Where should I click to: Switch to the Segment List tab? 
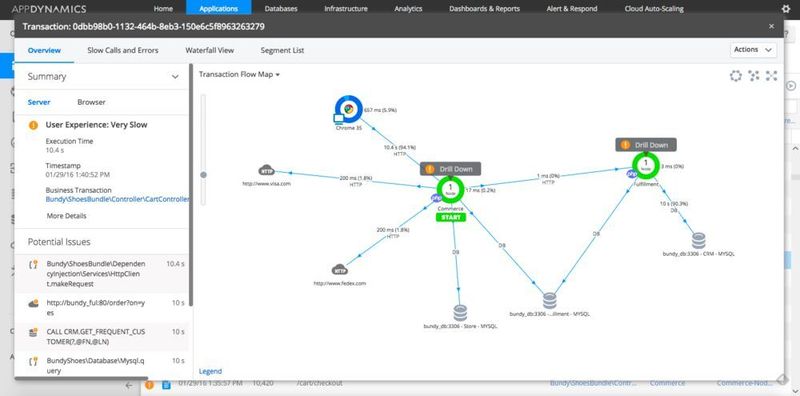point(282,50)
